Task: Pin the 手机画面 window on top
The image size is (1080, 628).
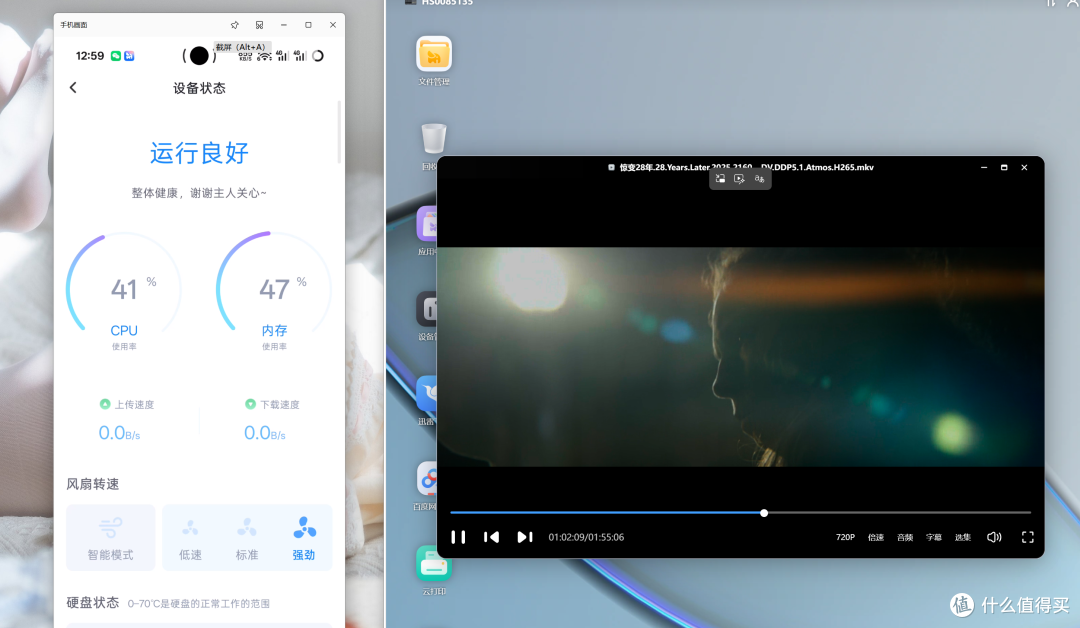Action: (235, 25)
